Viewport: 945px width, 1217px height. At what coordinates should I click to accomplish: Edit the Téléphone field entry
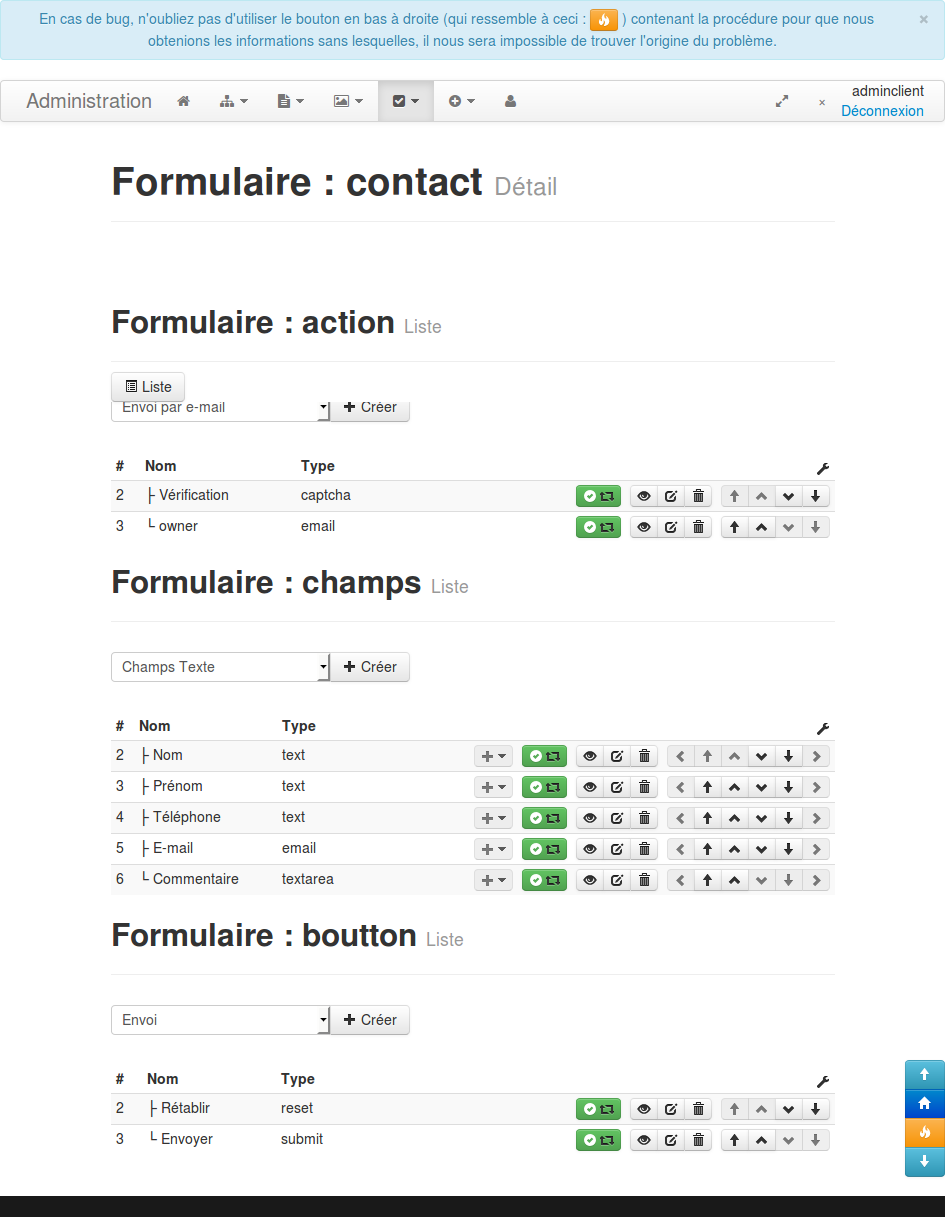[x=617, y=818]
